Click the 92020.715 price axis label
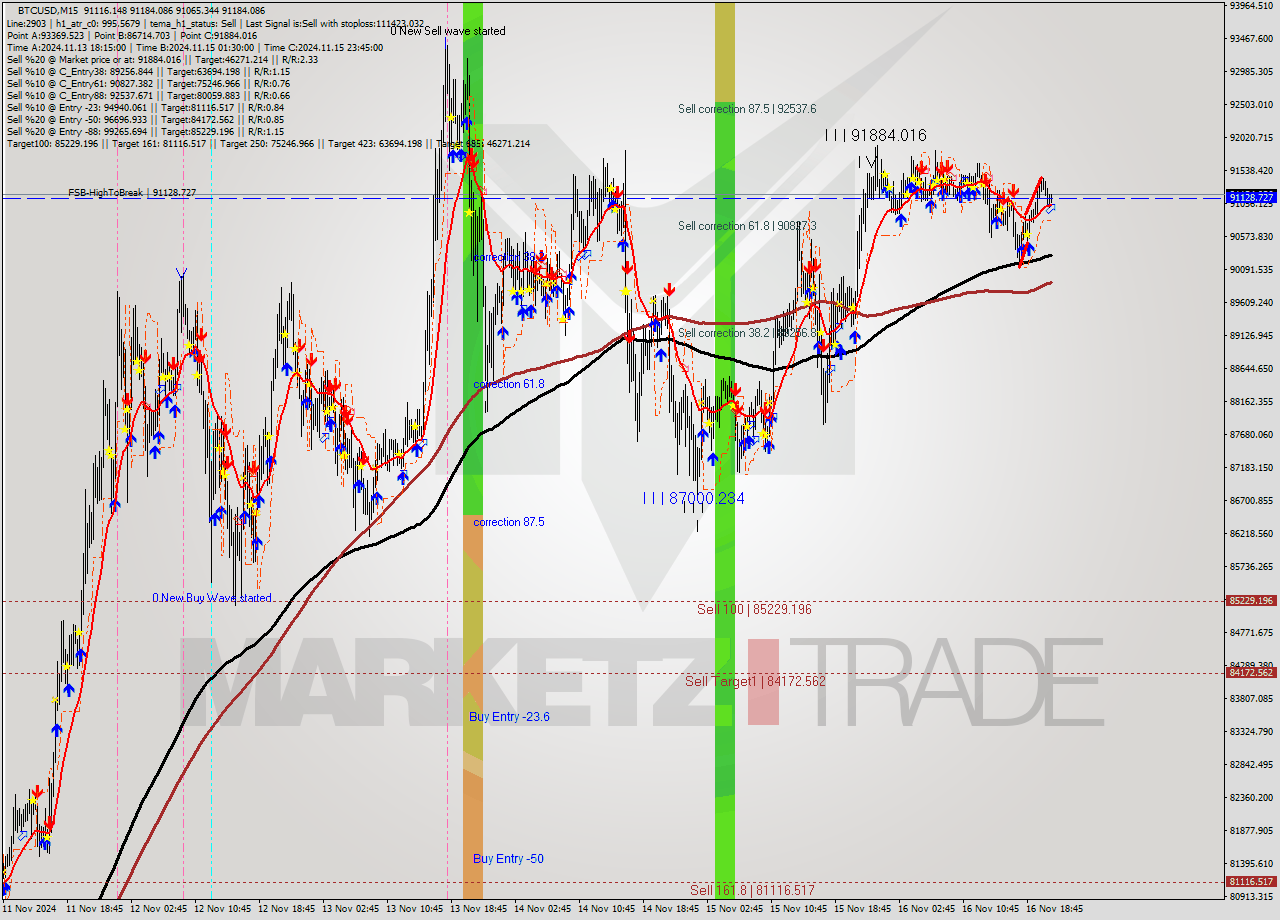Image resolution: width=1280 pixels, height=920 pixels. (x=1251, y=137)
